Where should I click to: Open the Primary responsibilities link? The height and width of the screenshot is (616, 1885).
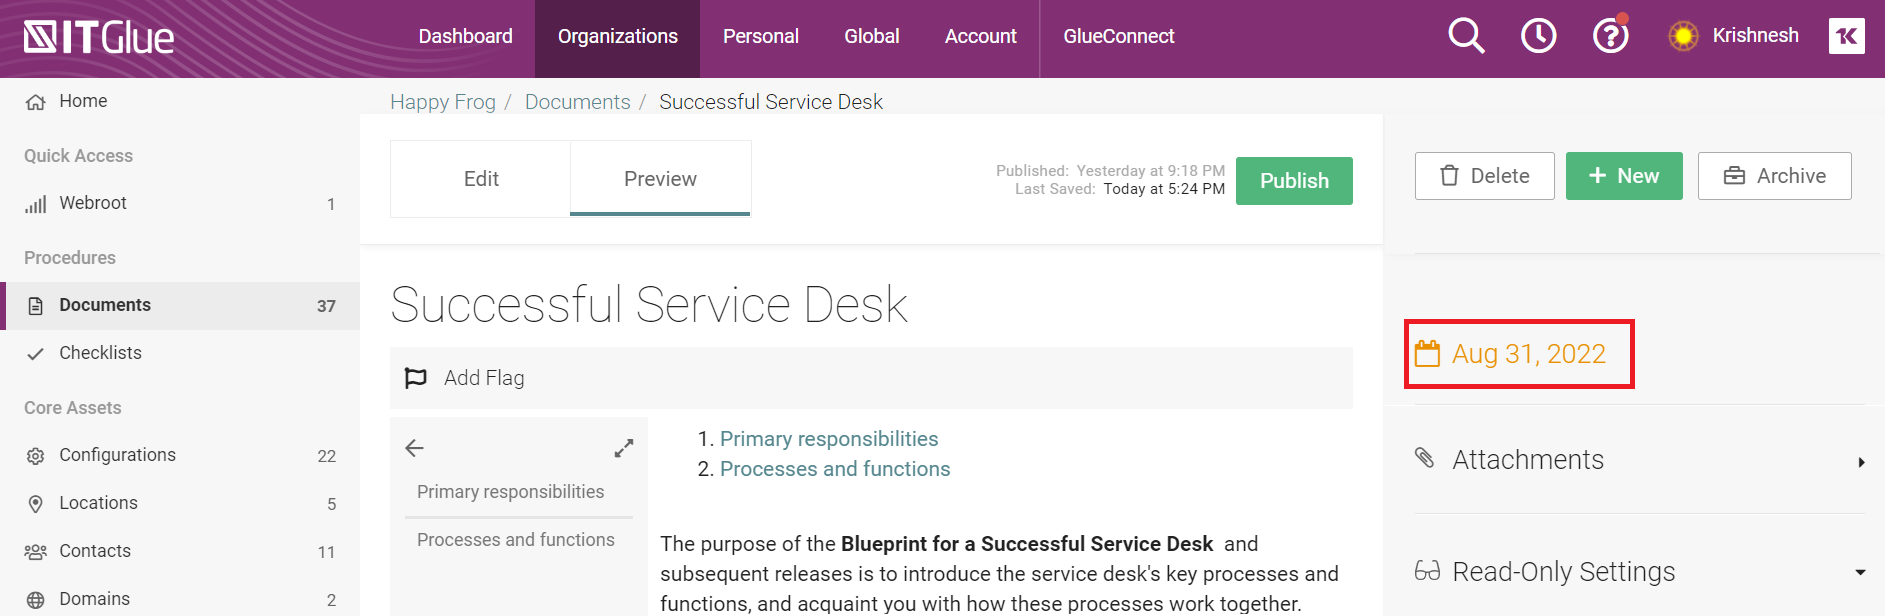(829, 439)
